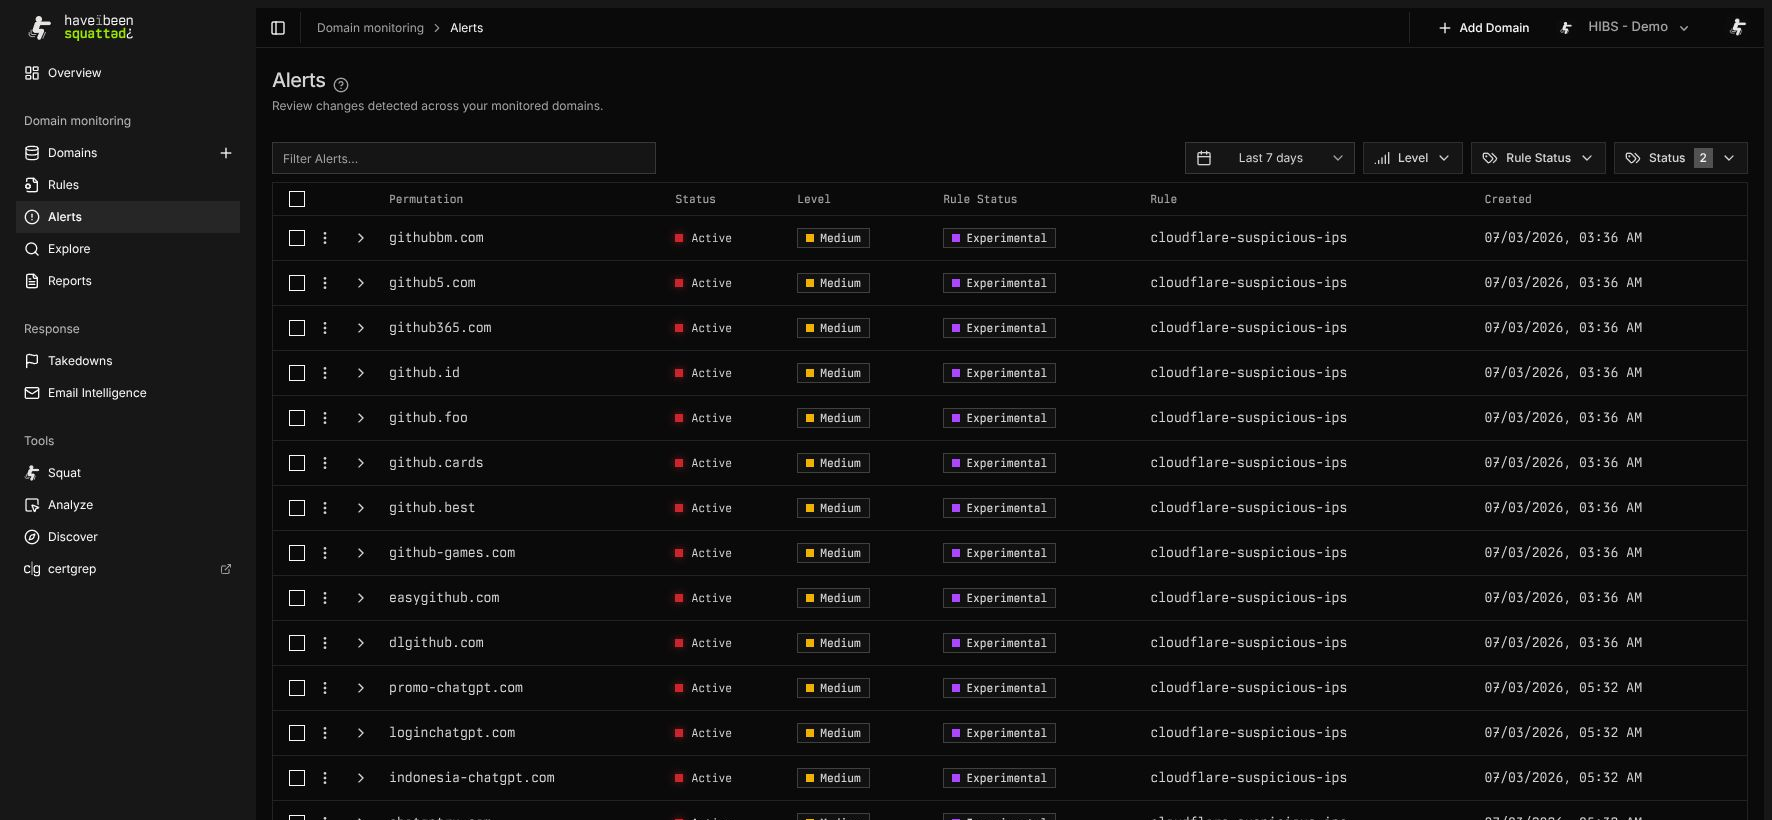This screenshot has width=1772, height=820.
Task: Check the promo-chatgpt.com row checkbox
Action: click(x=297, y=688)
